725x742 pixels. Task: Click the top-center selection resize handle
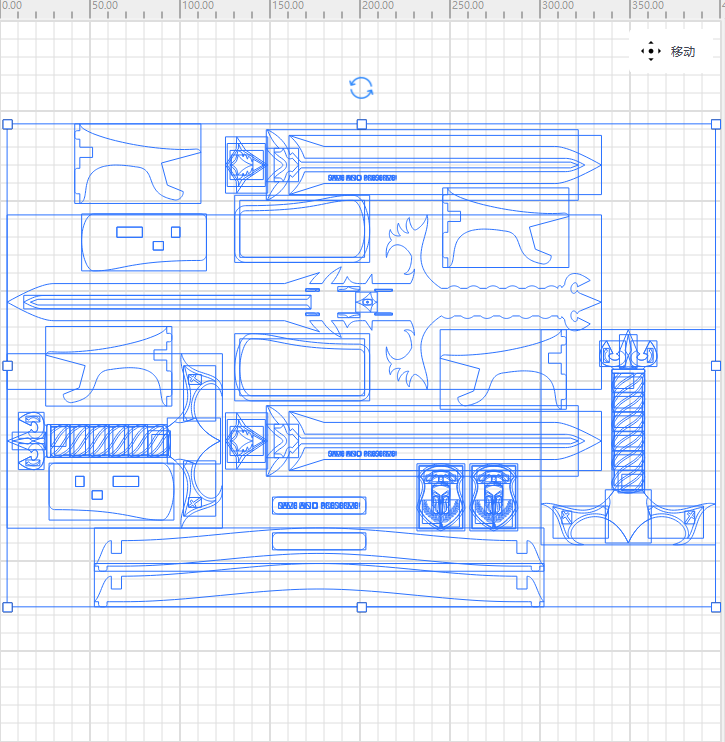click(362, 124)
